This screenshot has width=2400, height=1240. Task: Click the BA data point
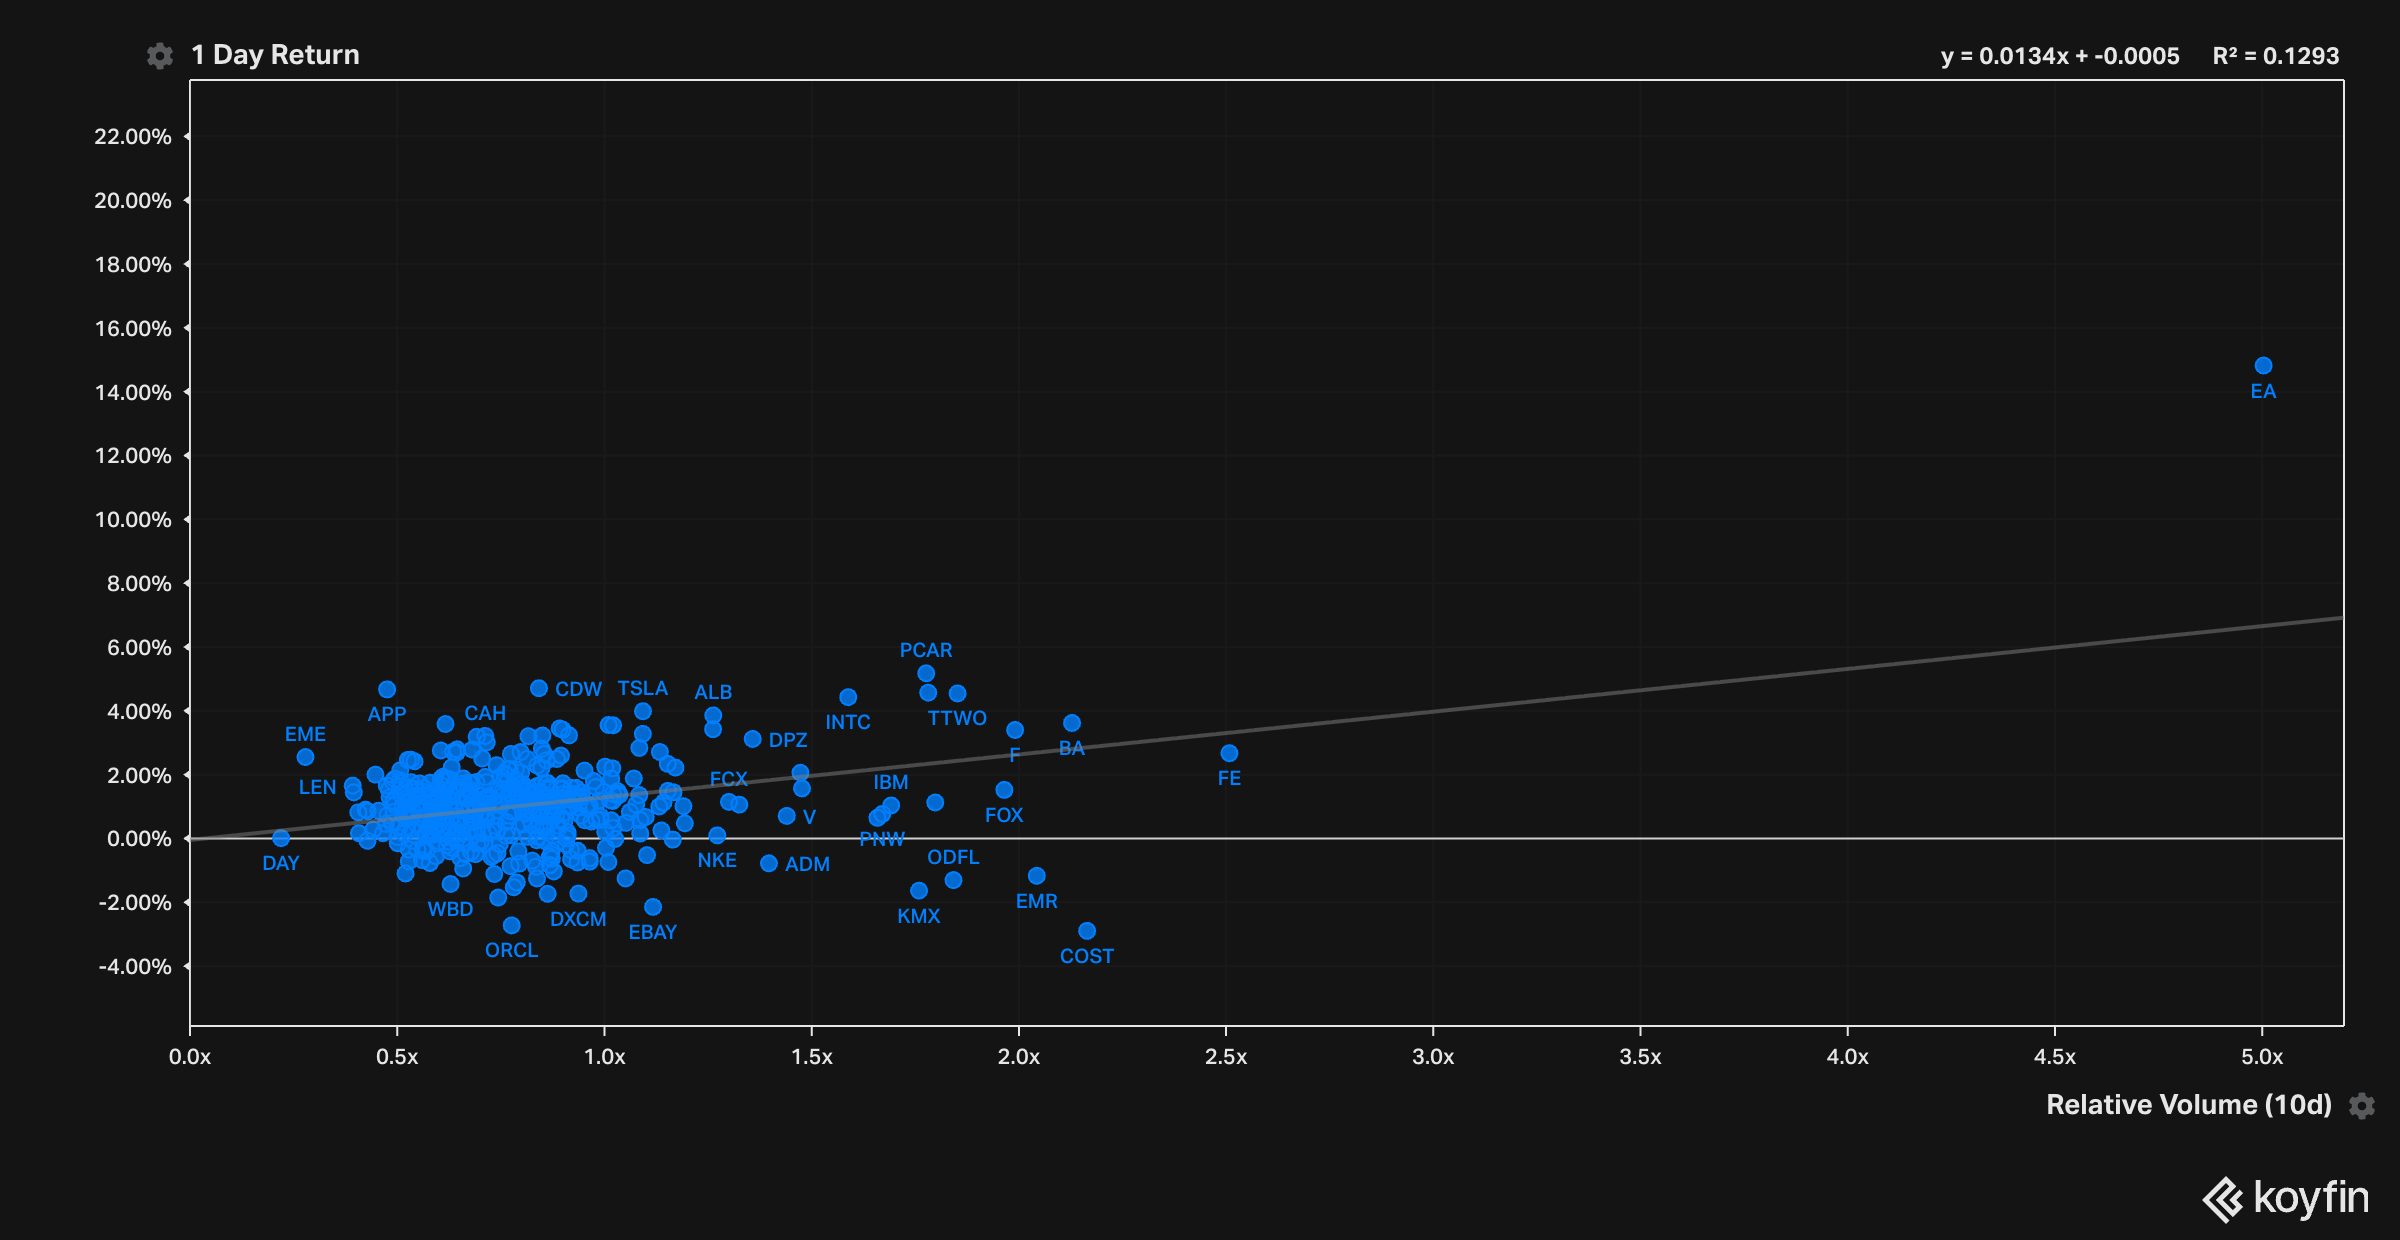[1072, 723]
